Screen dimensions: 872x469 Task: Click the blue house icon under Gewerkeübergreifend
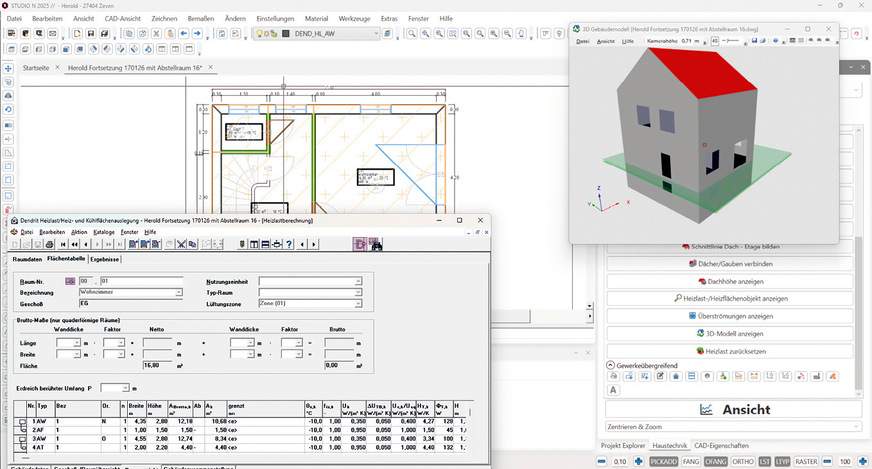[676, 377]
